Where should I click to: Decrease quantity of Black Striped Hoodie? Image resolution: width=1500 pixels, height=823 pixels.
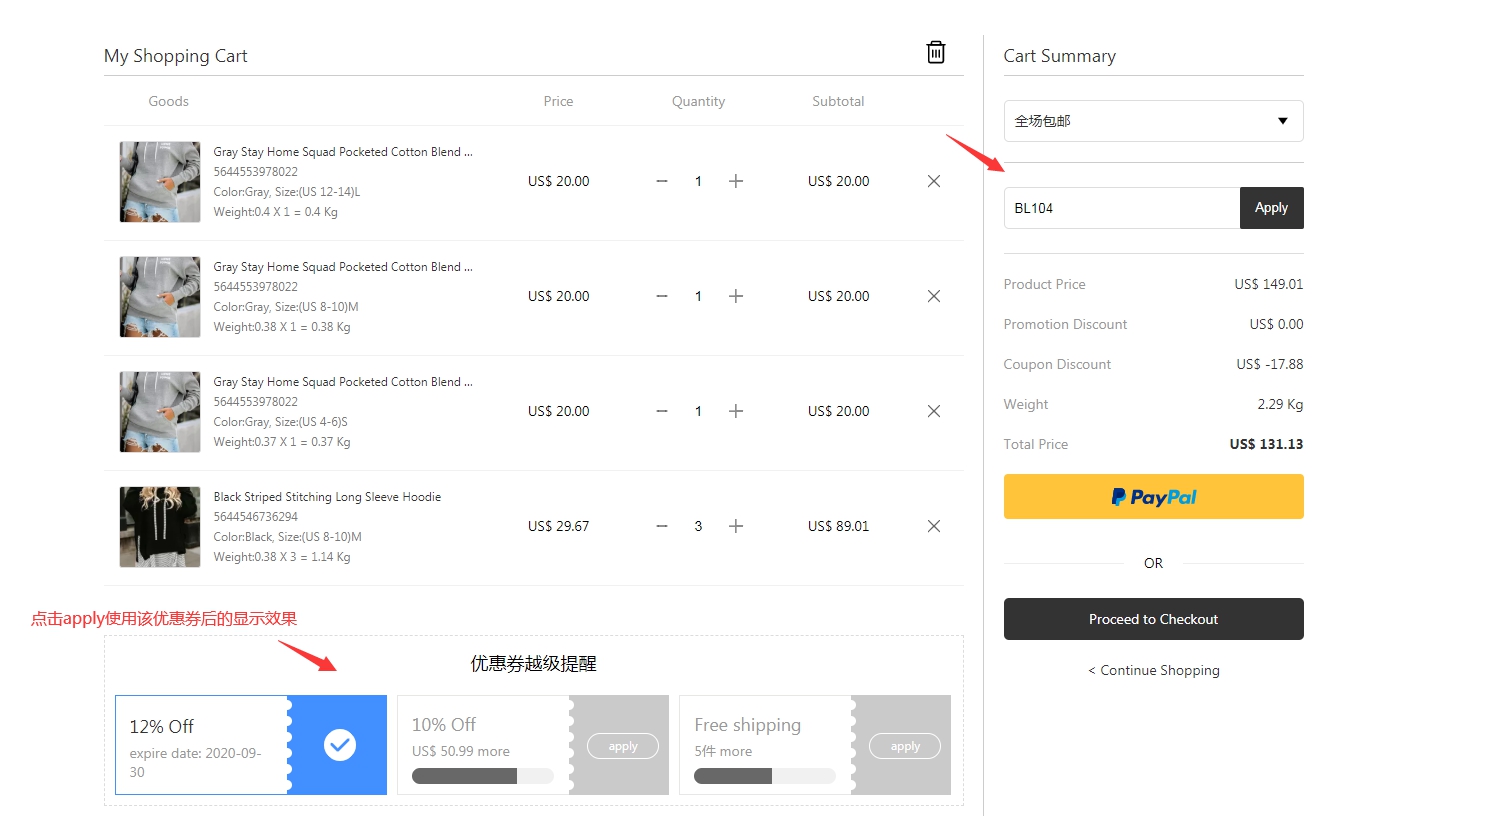point(661,526)
